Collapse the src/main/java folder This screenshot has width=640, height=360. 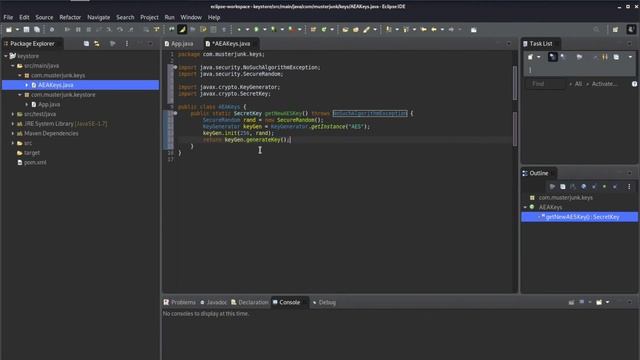[13, 66]
